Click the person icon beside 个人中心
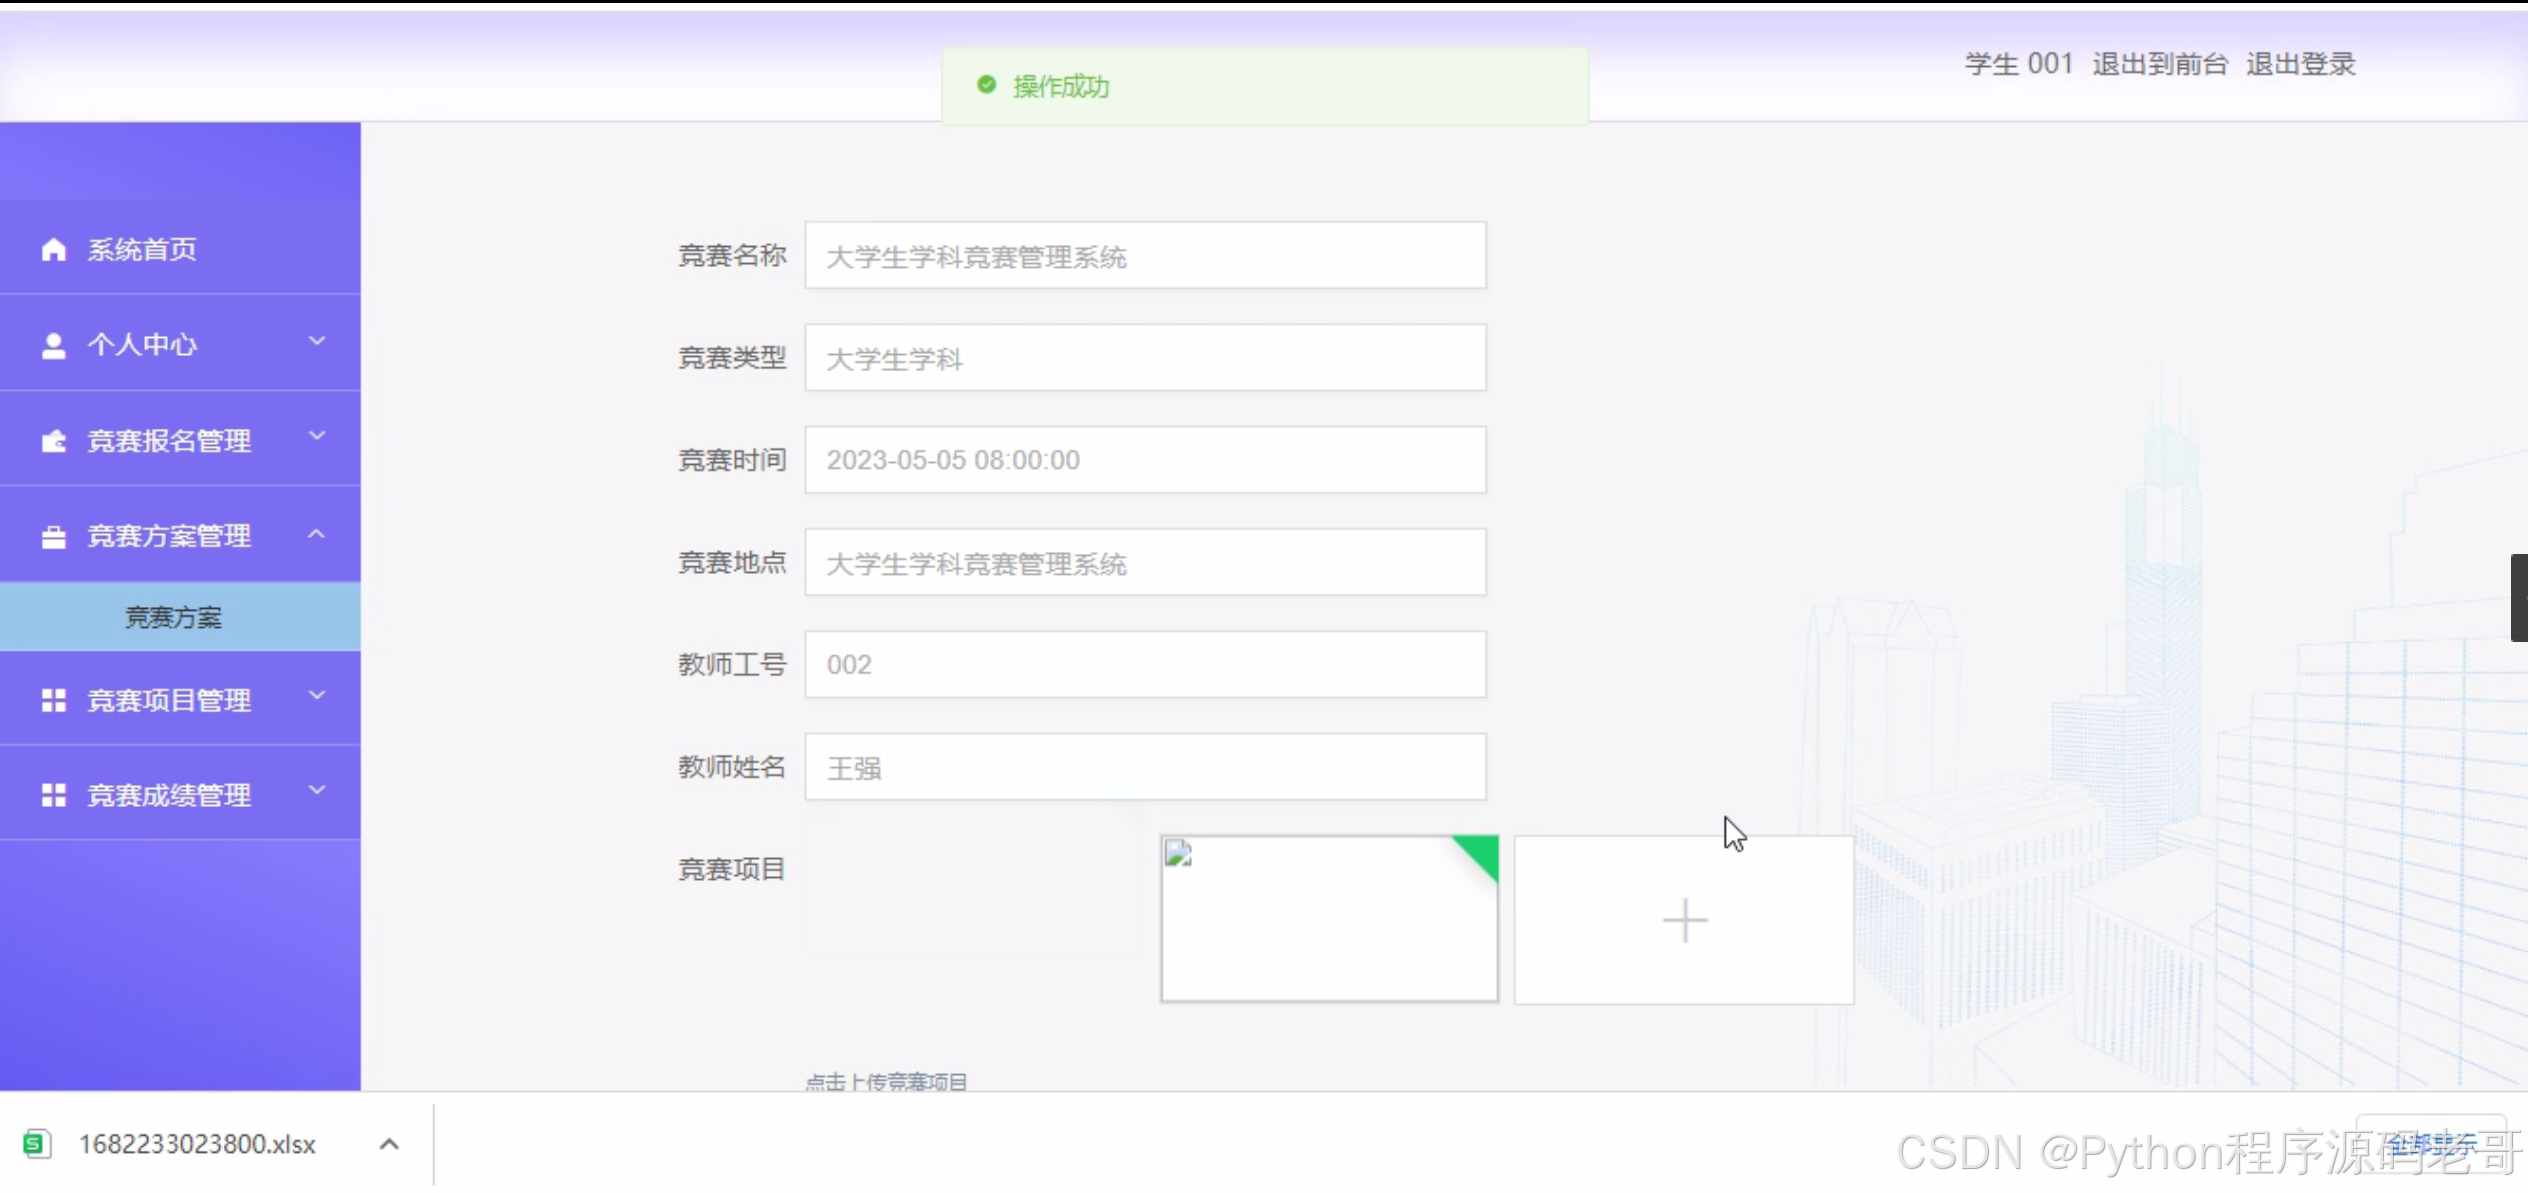Screen dimensions: 2528x1193 tap(54, 345)
